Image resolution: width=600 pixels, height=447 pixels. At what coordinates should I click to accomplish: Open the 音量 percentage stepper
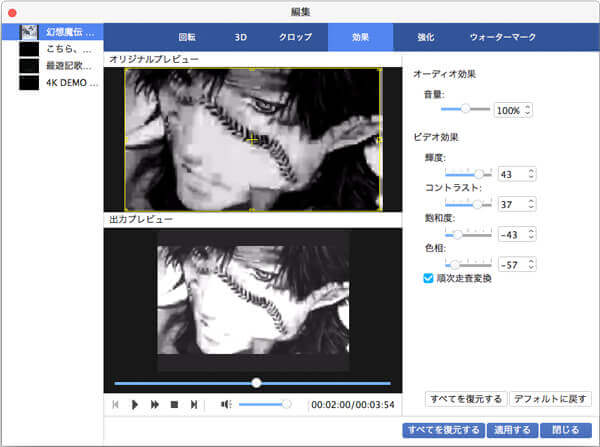(528, 109)
